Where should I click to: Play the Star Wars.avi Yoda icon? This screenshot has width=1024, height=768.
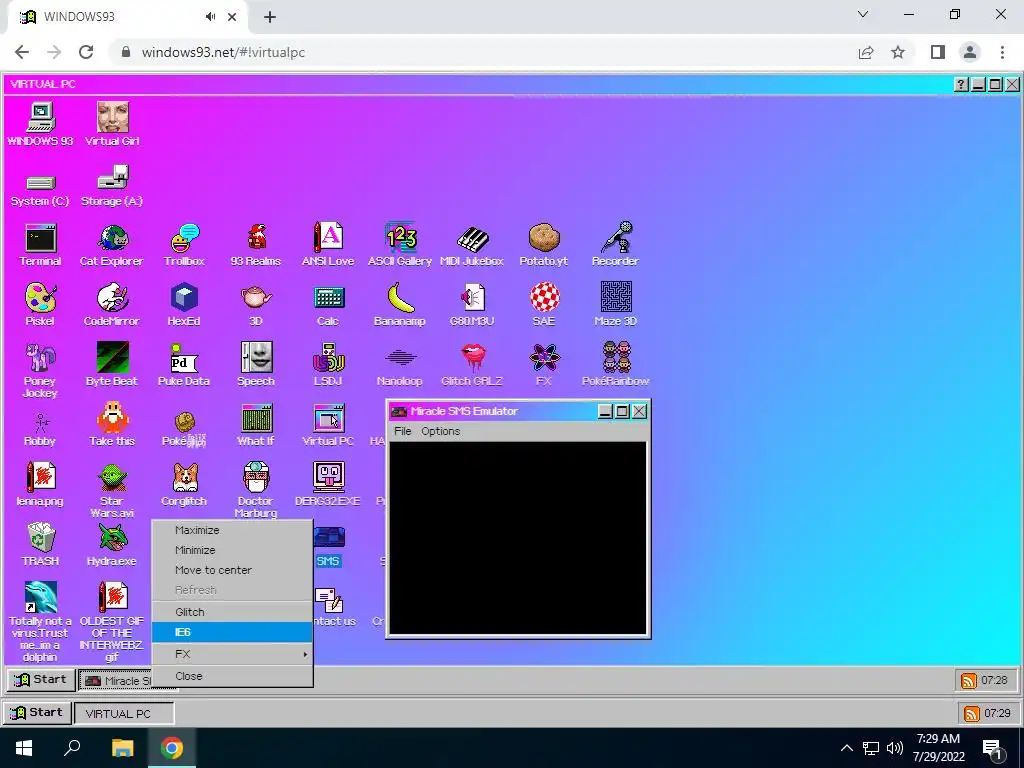[x=112, y=490]
